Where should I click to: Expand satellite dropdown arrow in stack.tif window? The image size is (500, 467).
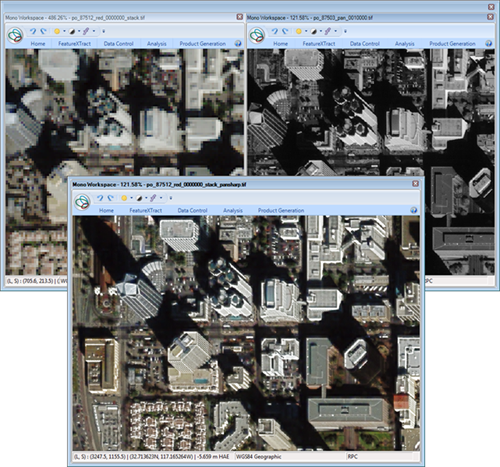[x=94, y=31]
